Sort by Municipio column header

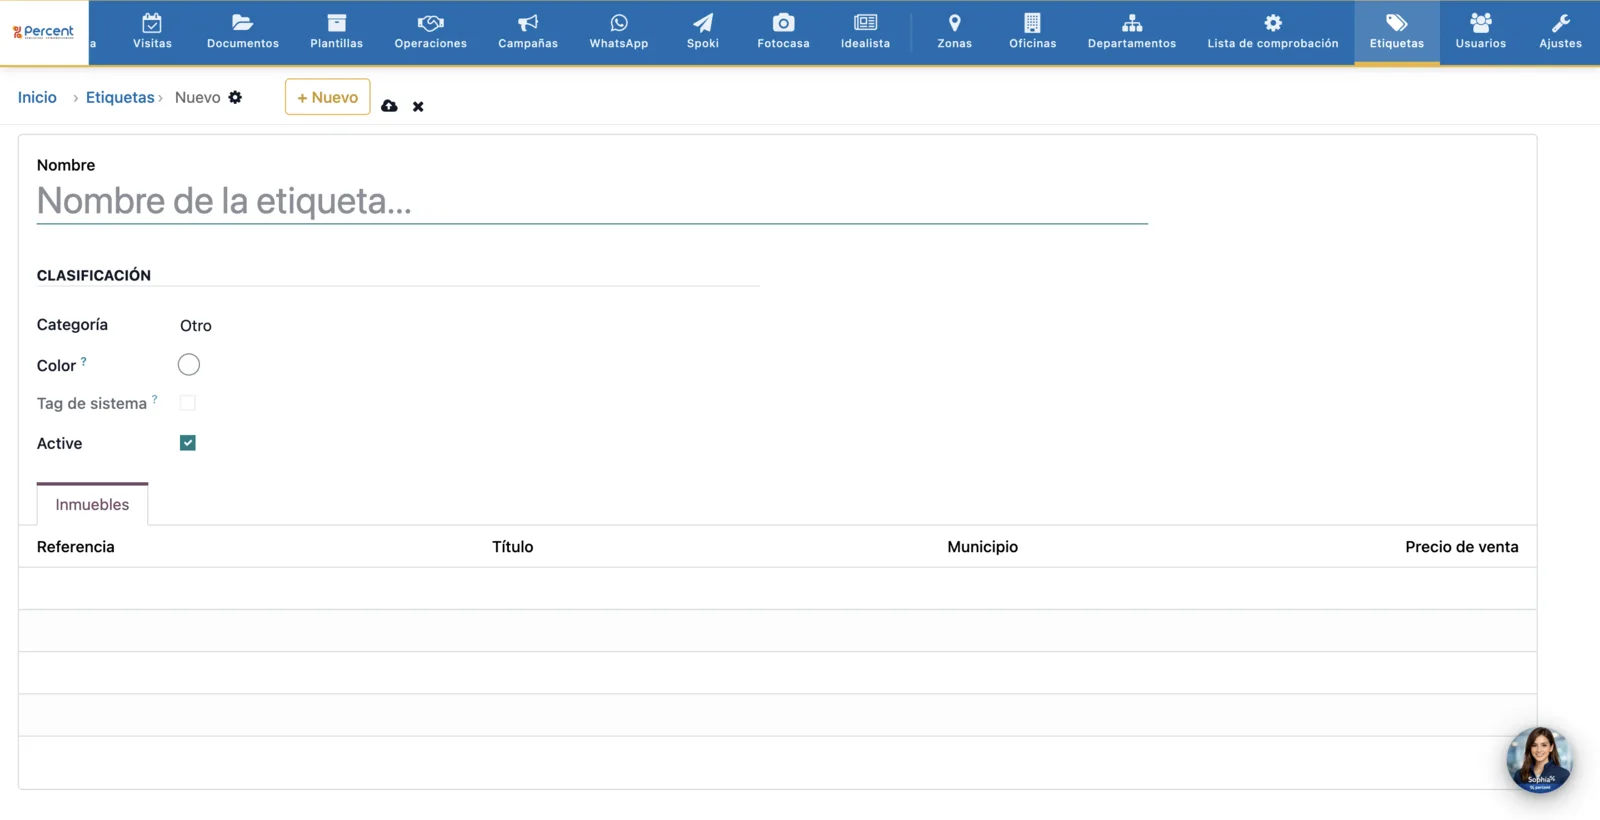(x=983, y=547)
